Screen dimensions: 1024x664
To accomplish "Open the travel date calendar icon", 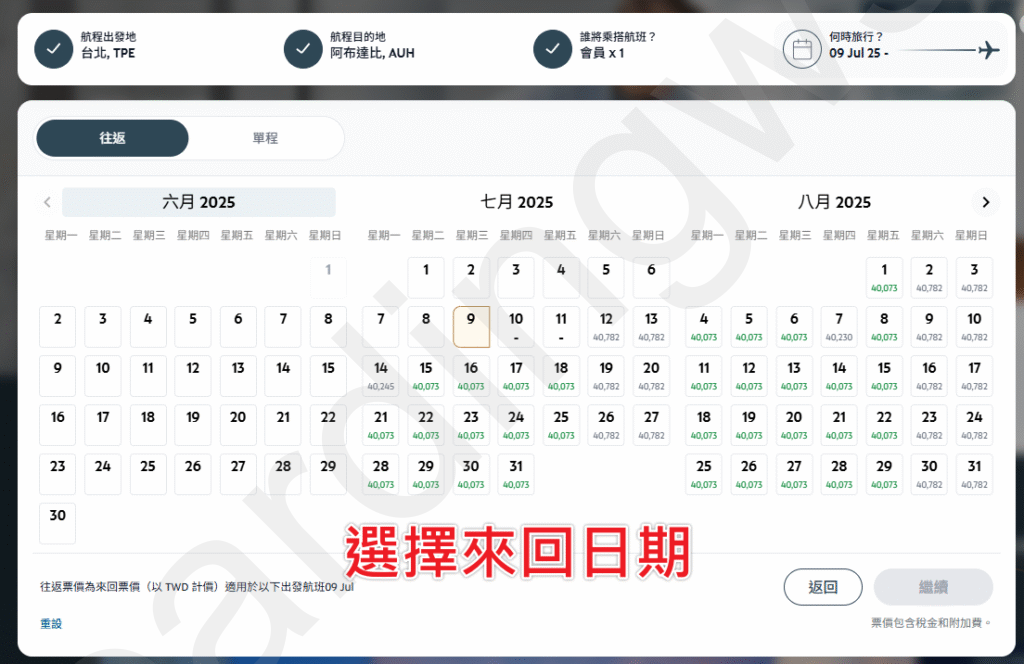I will coord(802,49).
